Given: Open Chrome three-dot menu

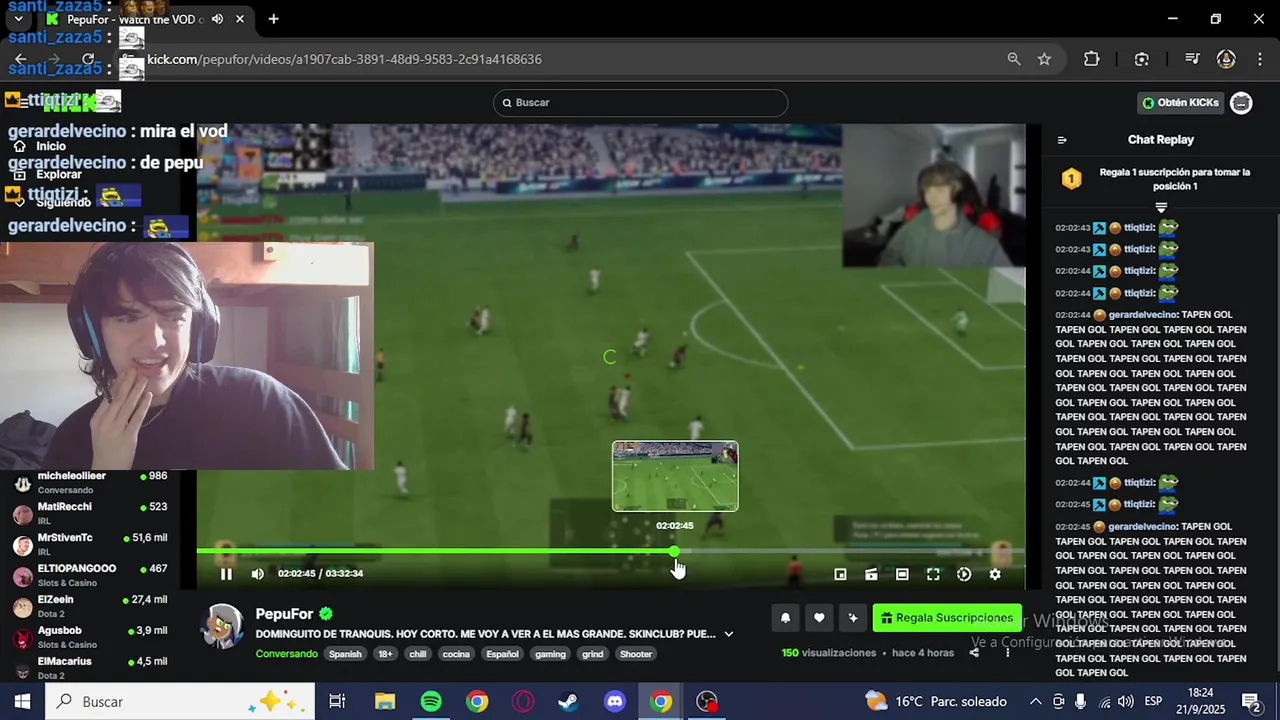Looking at the screenshot, I should pyautogui.click(x=1258, y=59).
